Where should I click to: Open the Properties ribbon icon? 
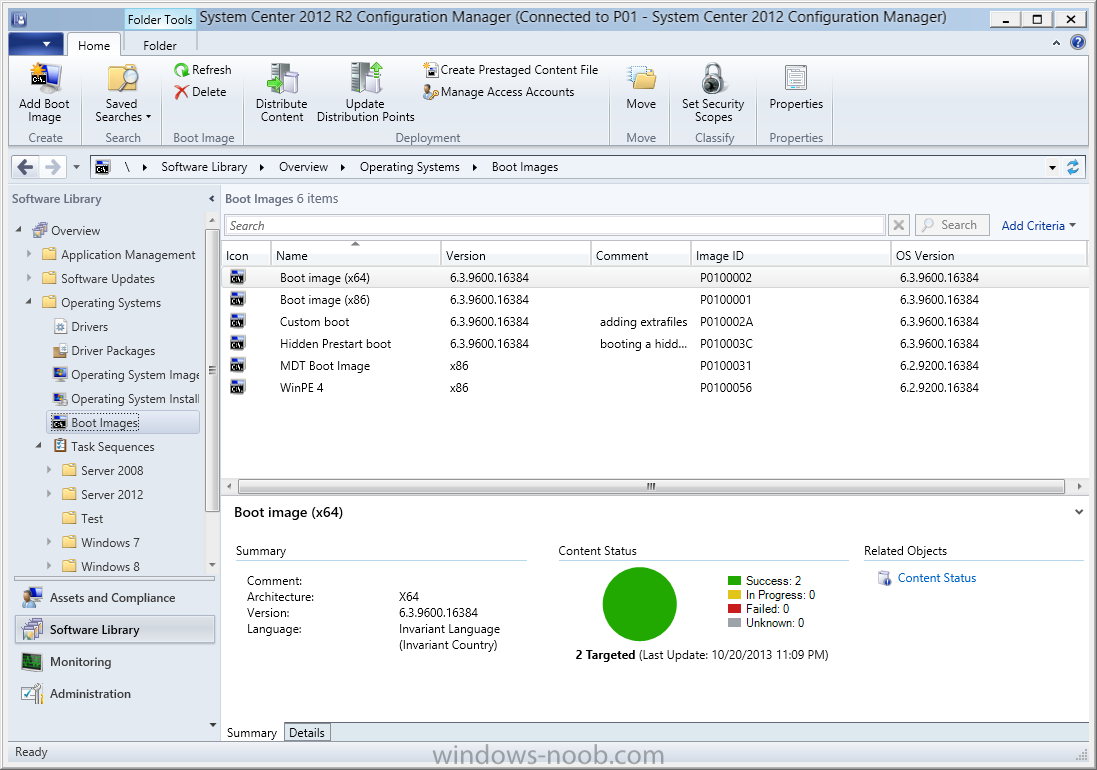(x=795, y=78)
